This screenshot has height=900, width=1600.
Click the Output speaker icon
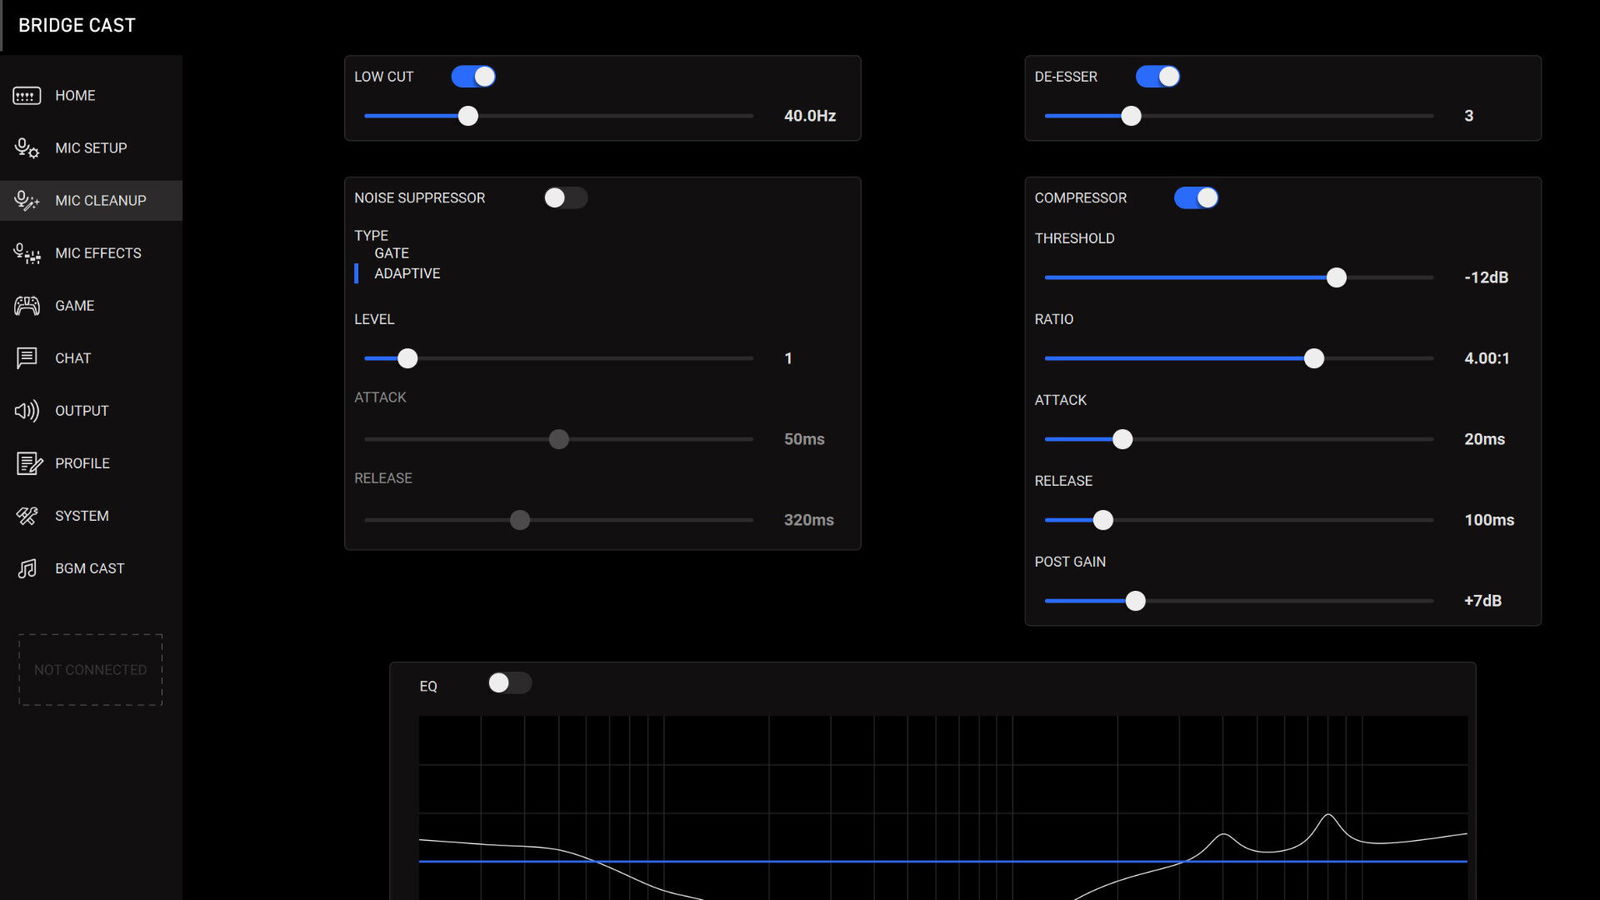point(26,411)
